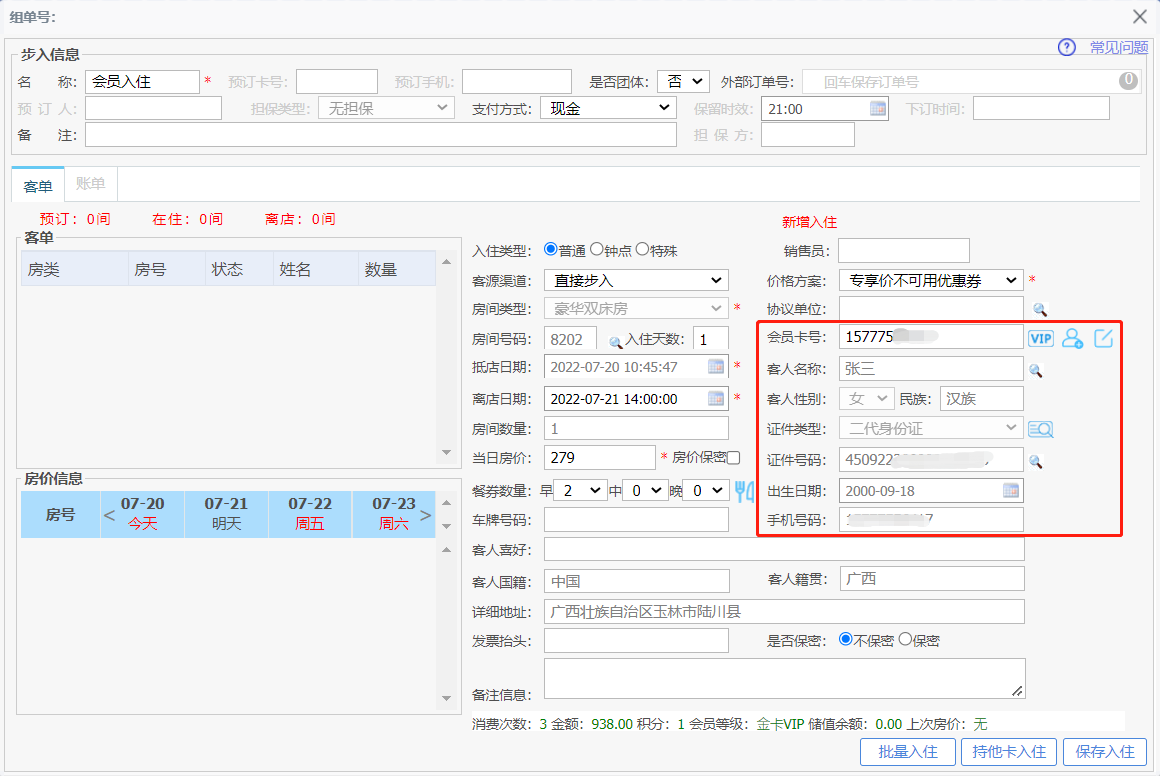This screenshot has height=776, width=1160.
Task: Tick the 房价保密 checkbox
Action: coord(733,458)
